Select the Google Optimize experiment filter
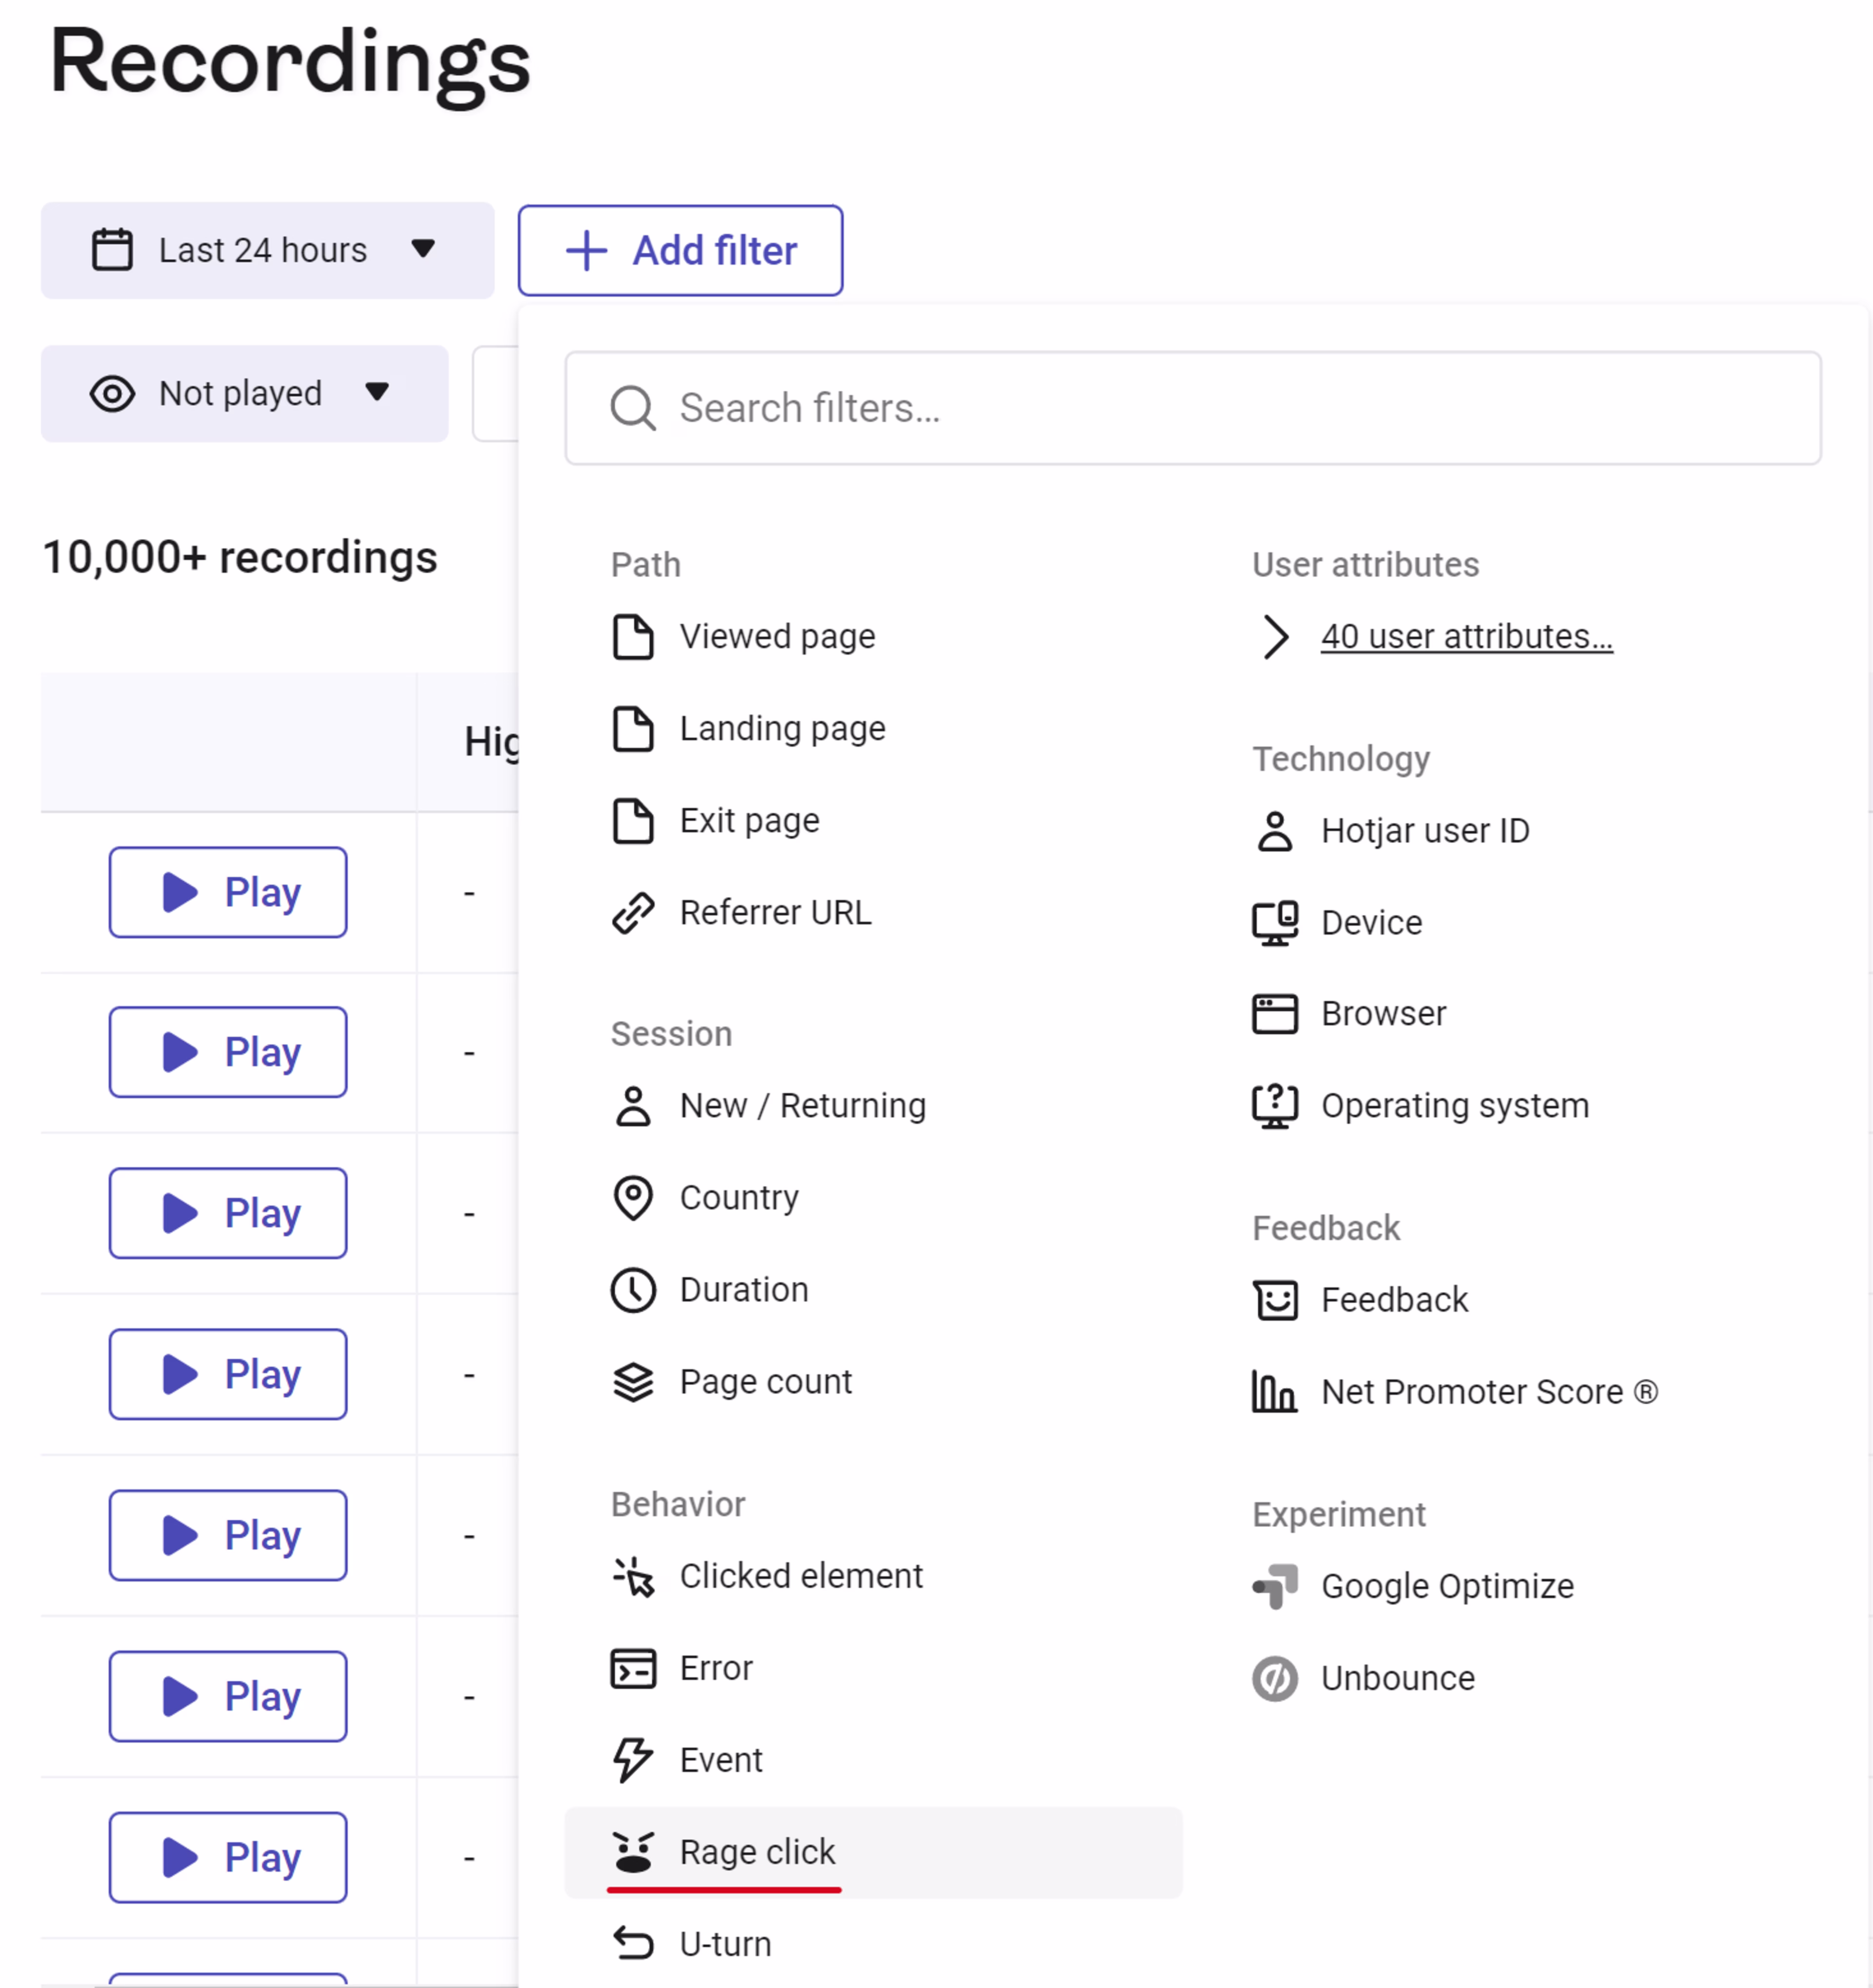This screenshot has height=1988, width=1873. (x=1446, y=1586)
